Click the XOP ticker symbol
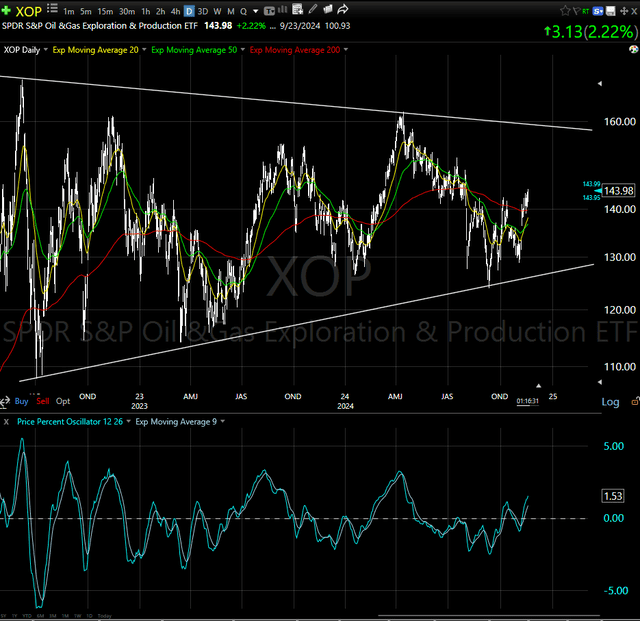This screenshot has height=621, width=640. pos(29,11)
